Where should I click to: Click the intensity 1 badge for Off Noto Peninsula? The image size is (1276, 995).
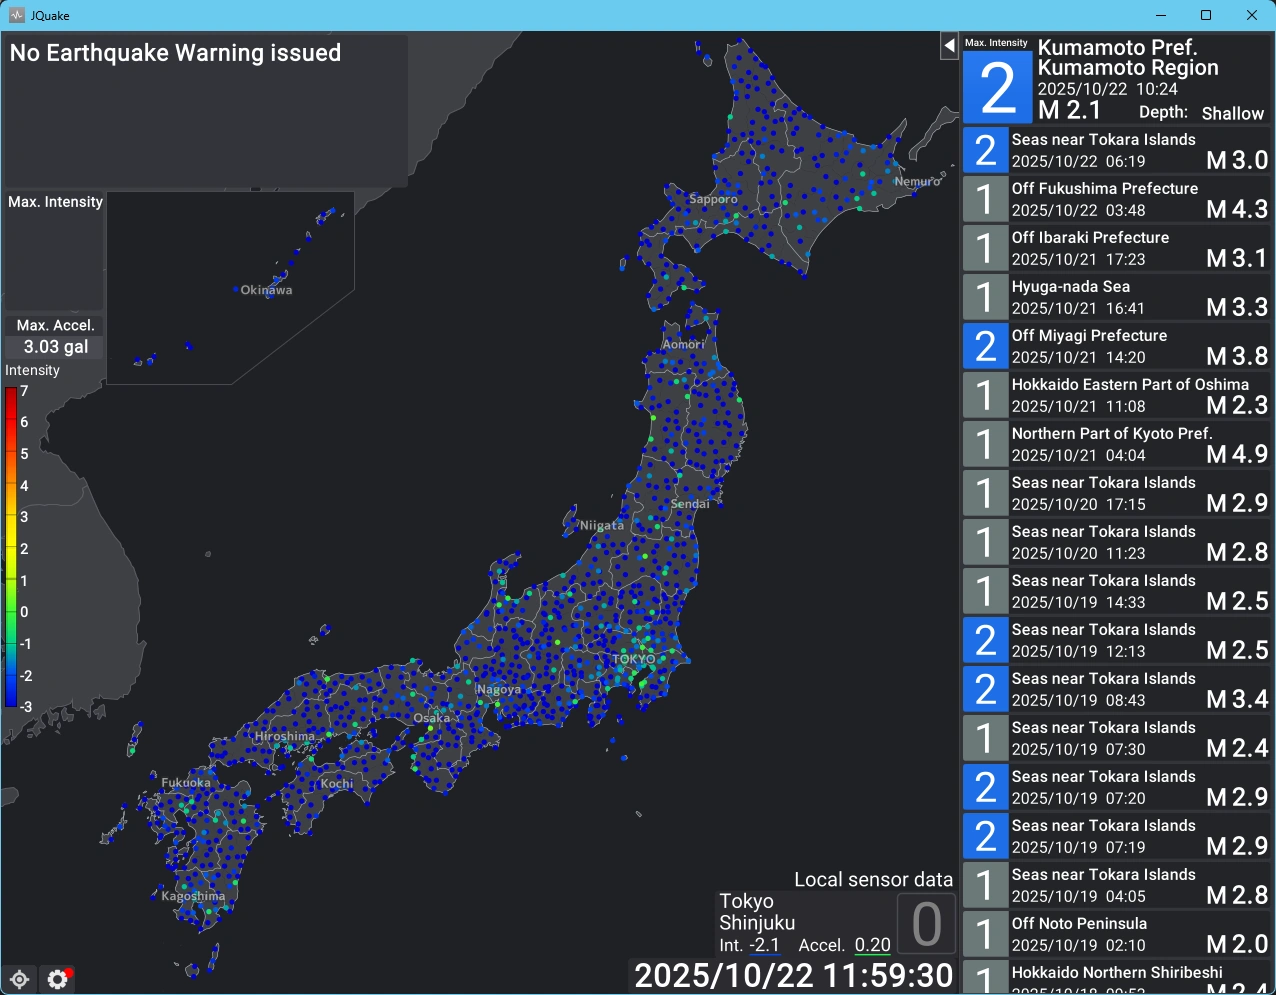pos(985,934)
